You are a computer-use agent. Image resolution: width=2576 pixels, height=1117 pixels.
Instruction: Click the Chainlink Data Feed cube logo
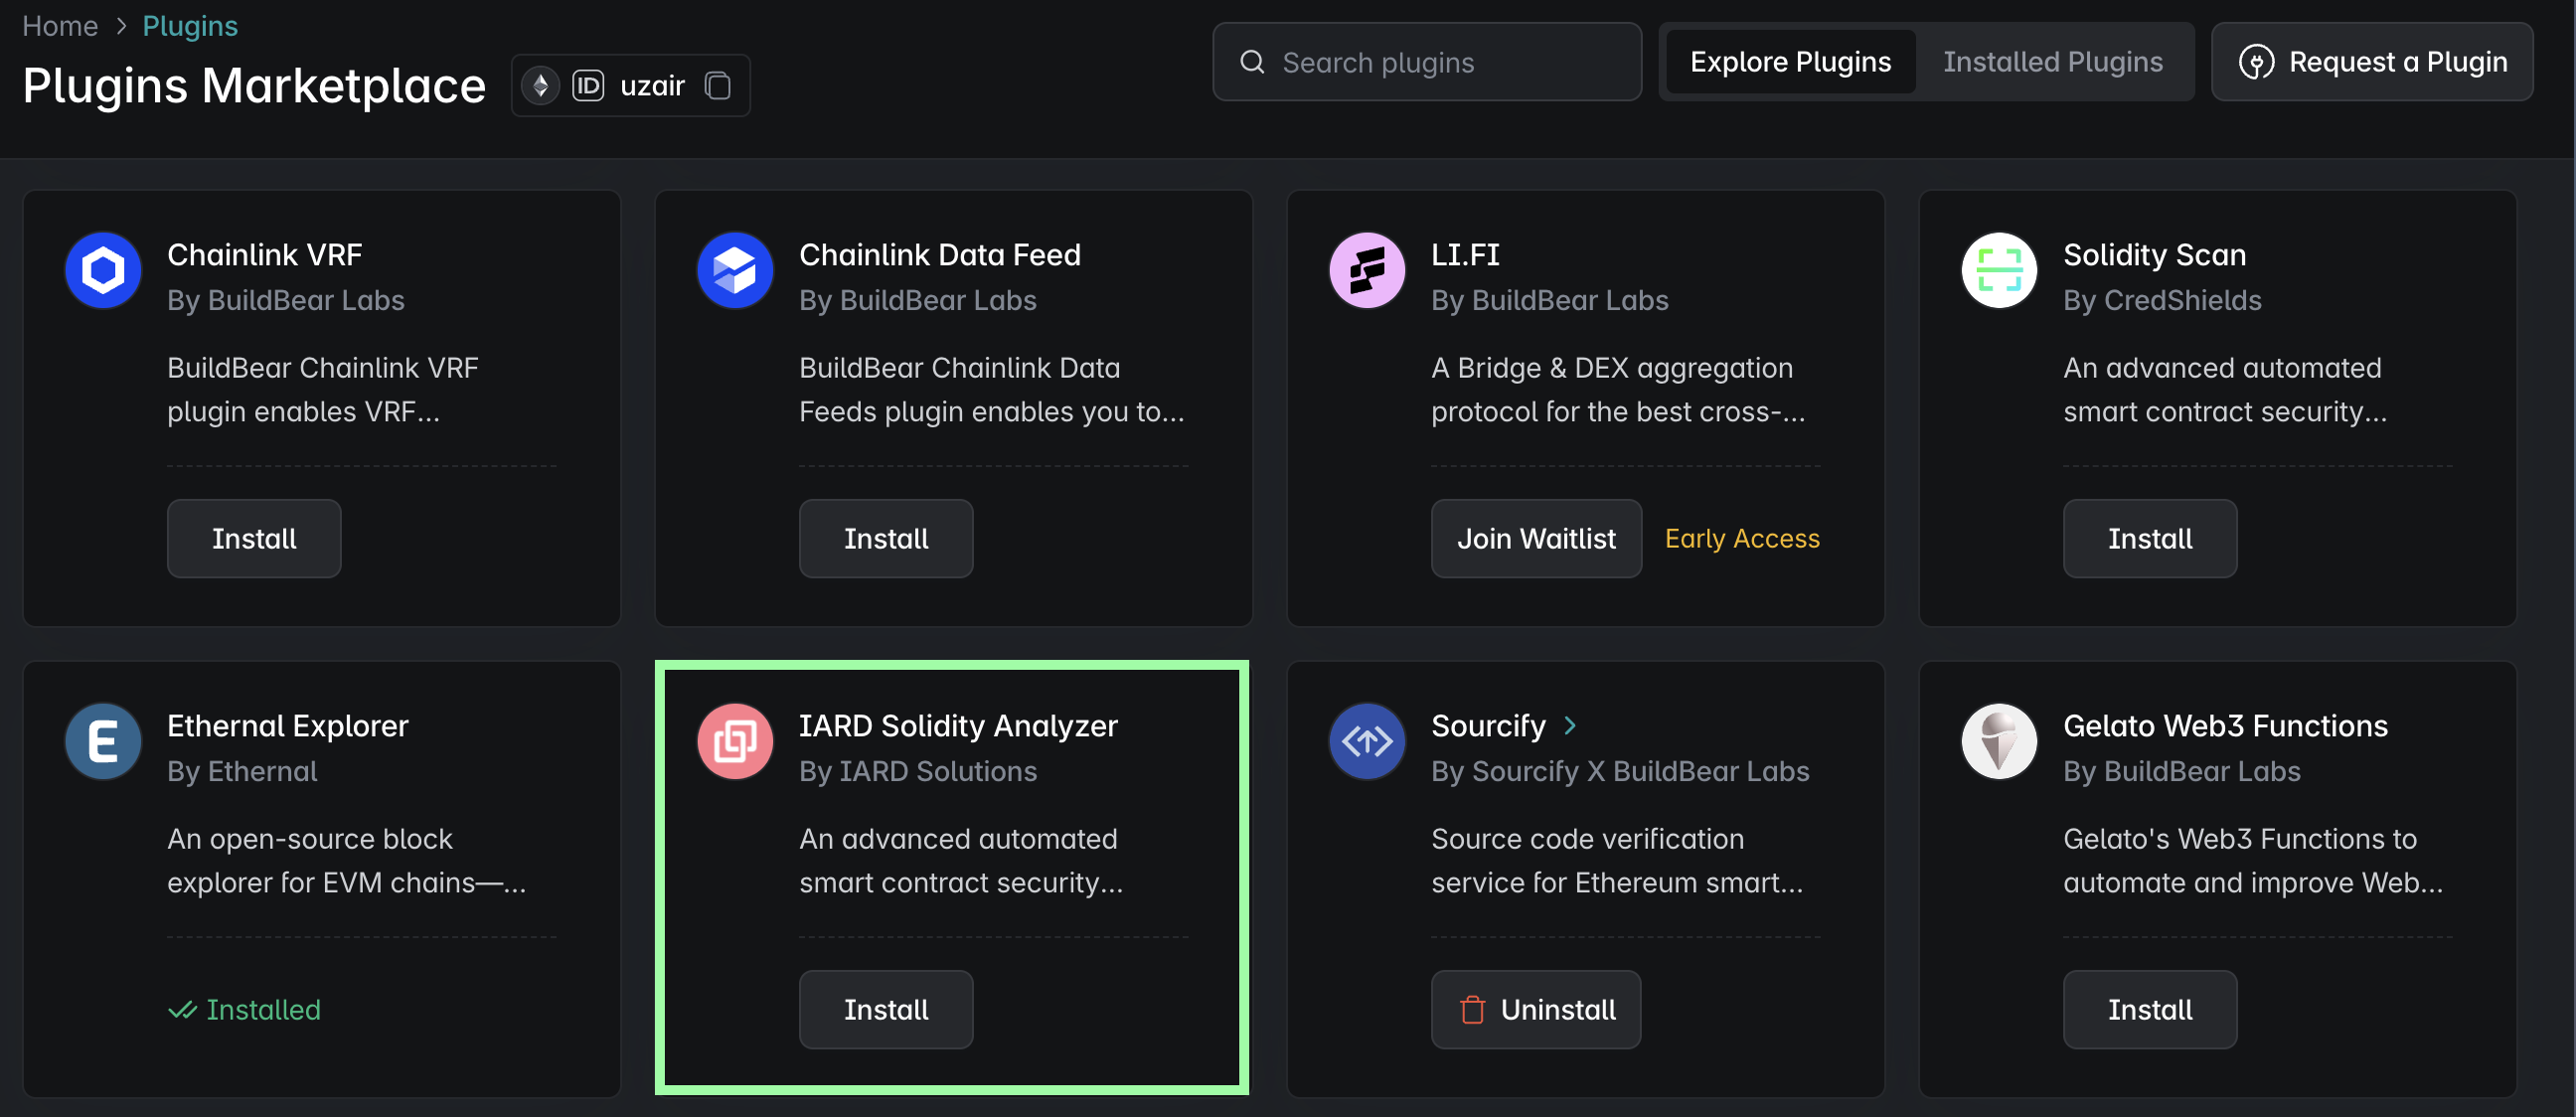[x=735, y=270]
